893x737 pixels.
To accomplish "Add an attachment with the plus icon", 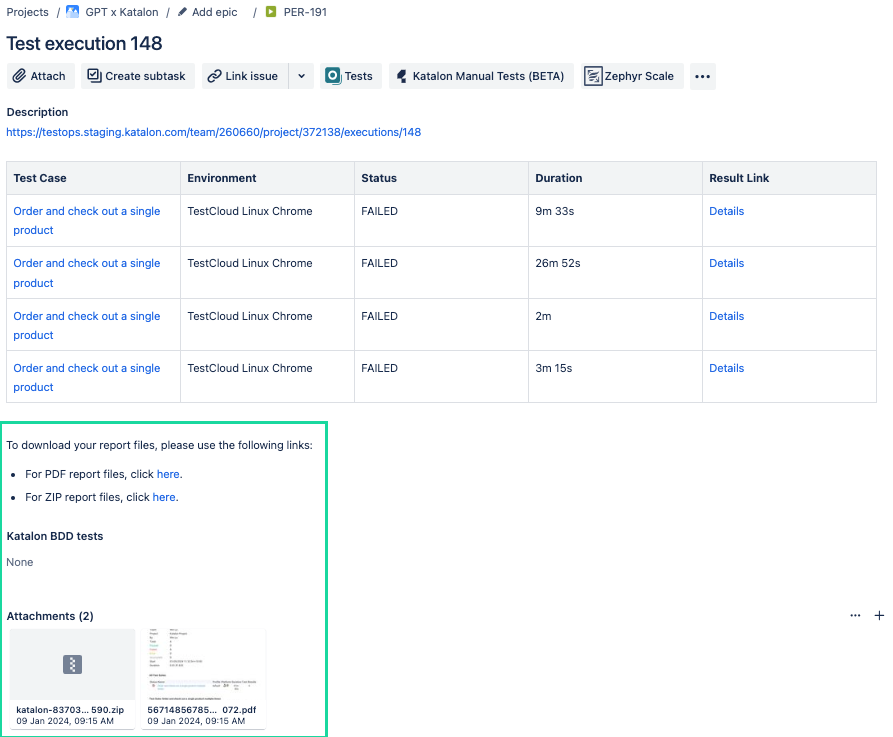I will click(x=879, y=616).
